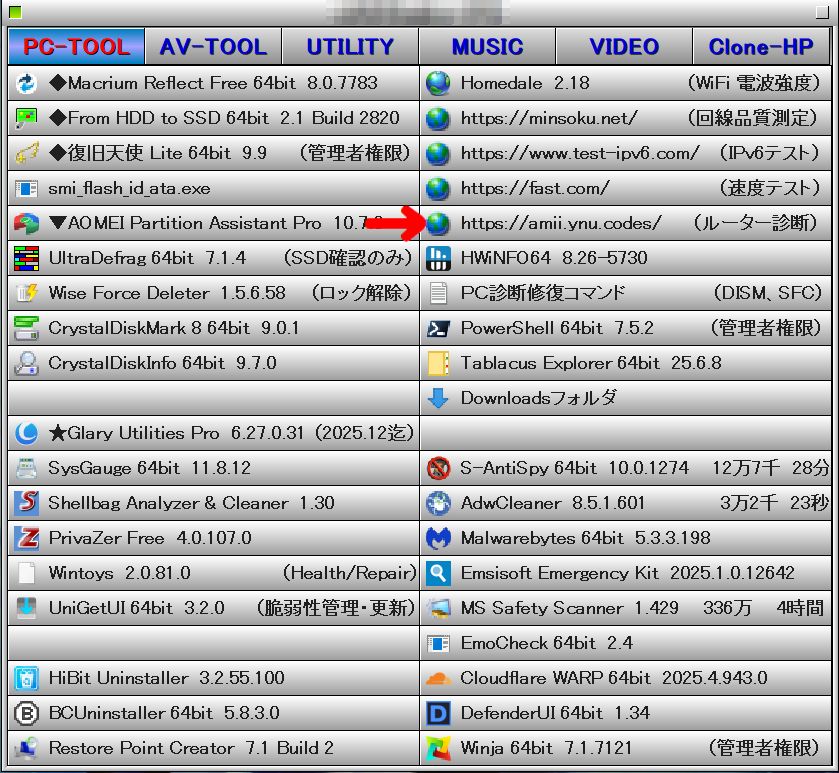
Task: Open the Clone-HP tab
Action: pyautogui.click(x=761, y=47)
